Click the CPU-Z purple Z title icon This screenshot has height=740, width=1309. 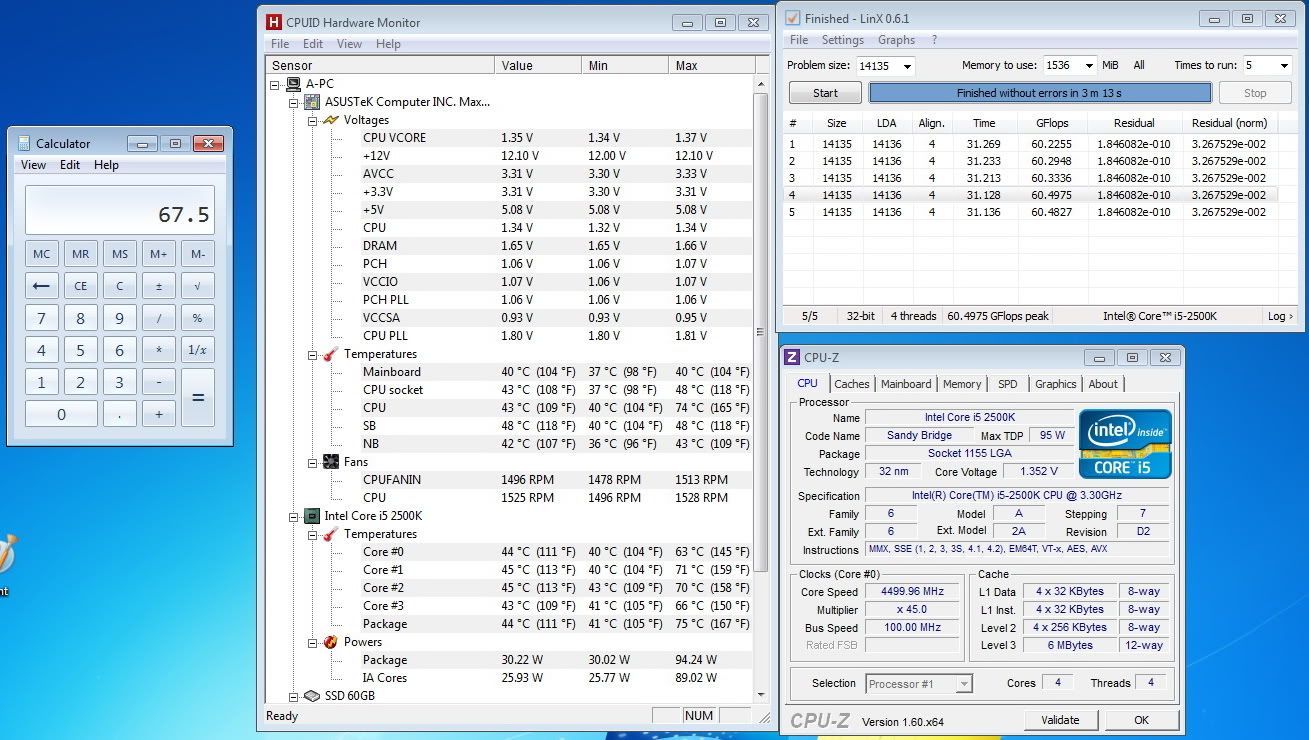point(792,357)
